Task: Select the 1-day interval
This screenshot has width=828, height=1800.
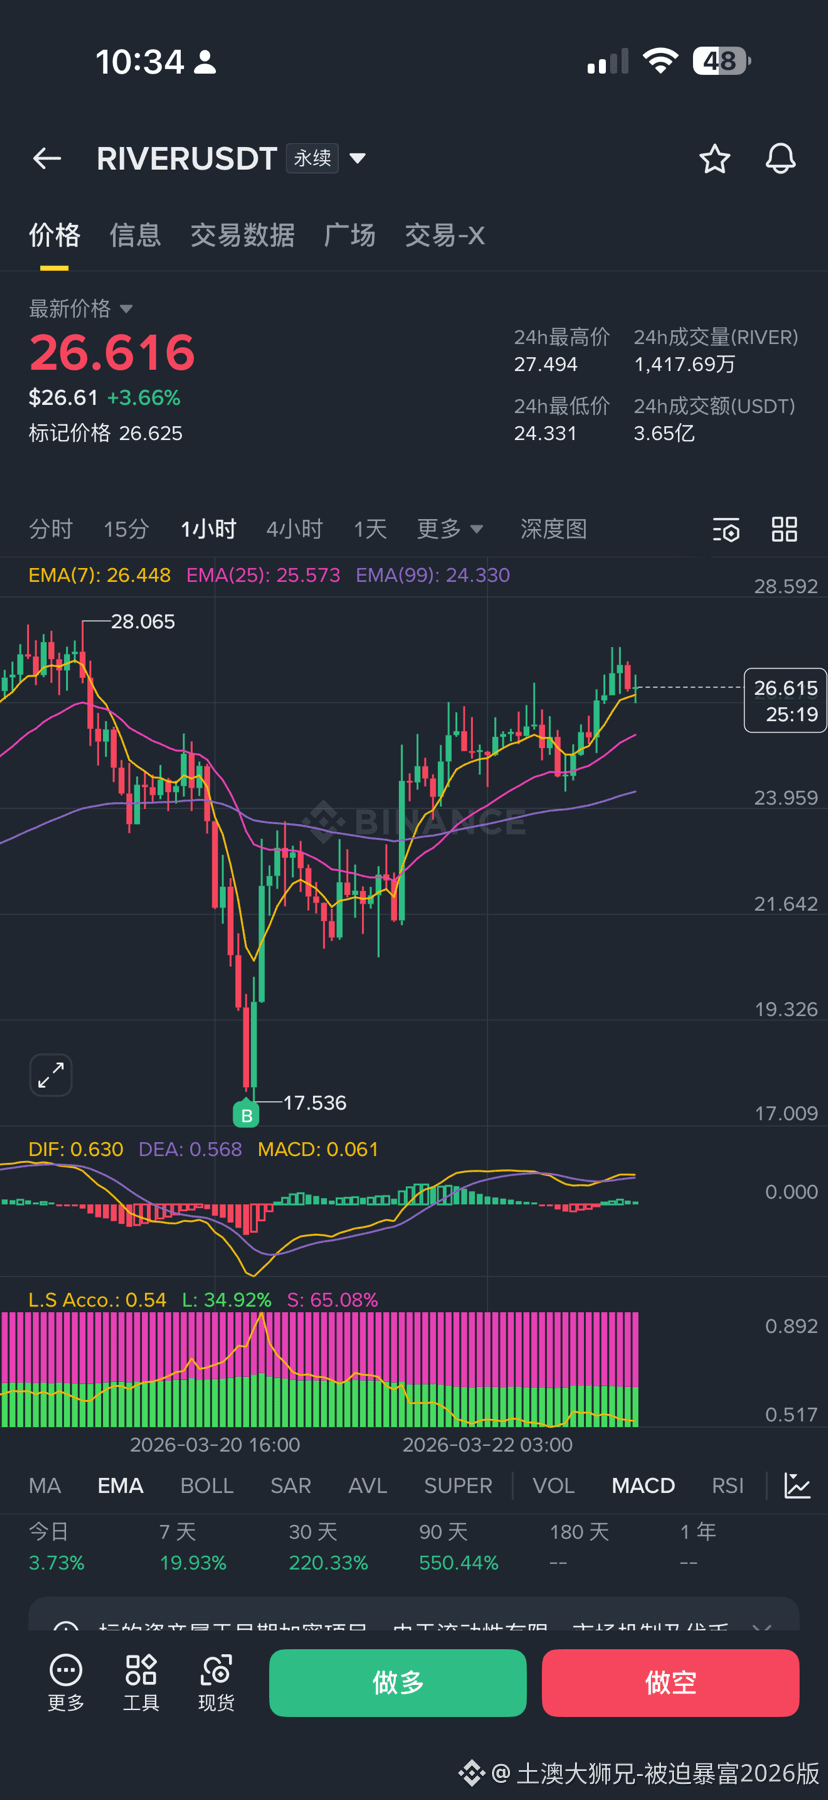Action: [x=370, y=529]
